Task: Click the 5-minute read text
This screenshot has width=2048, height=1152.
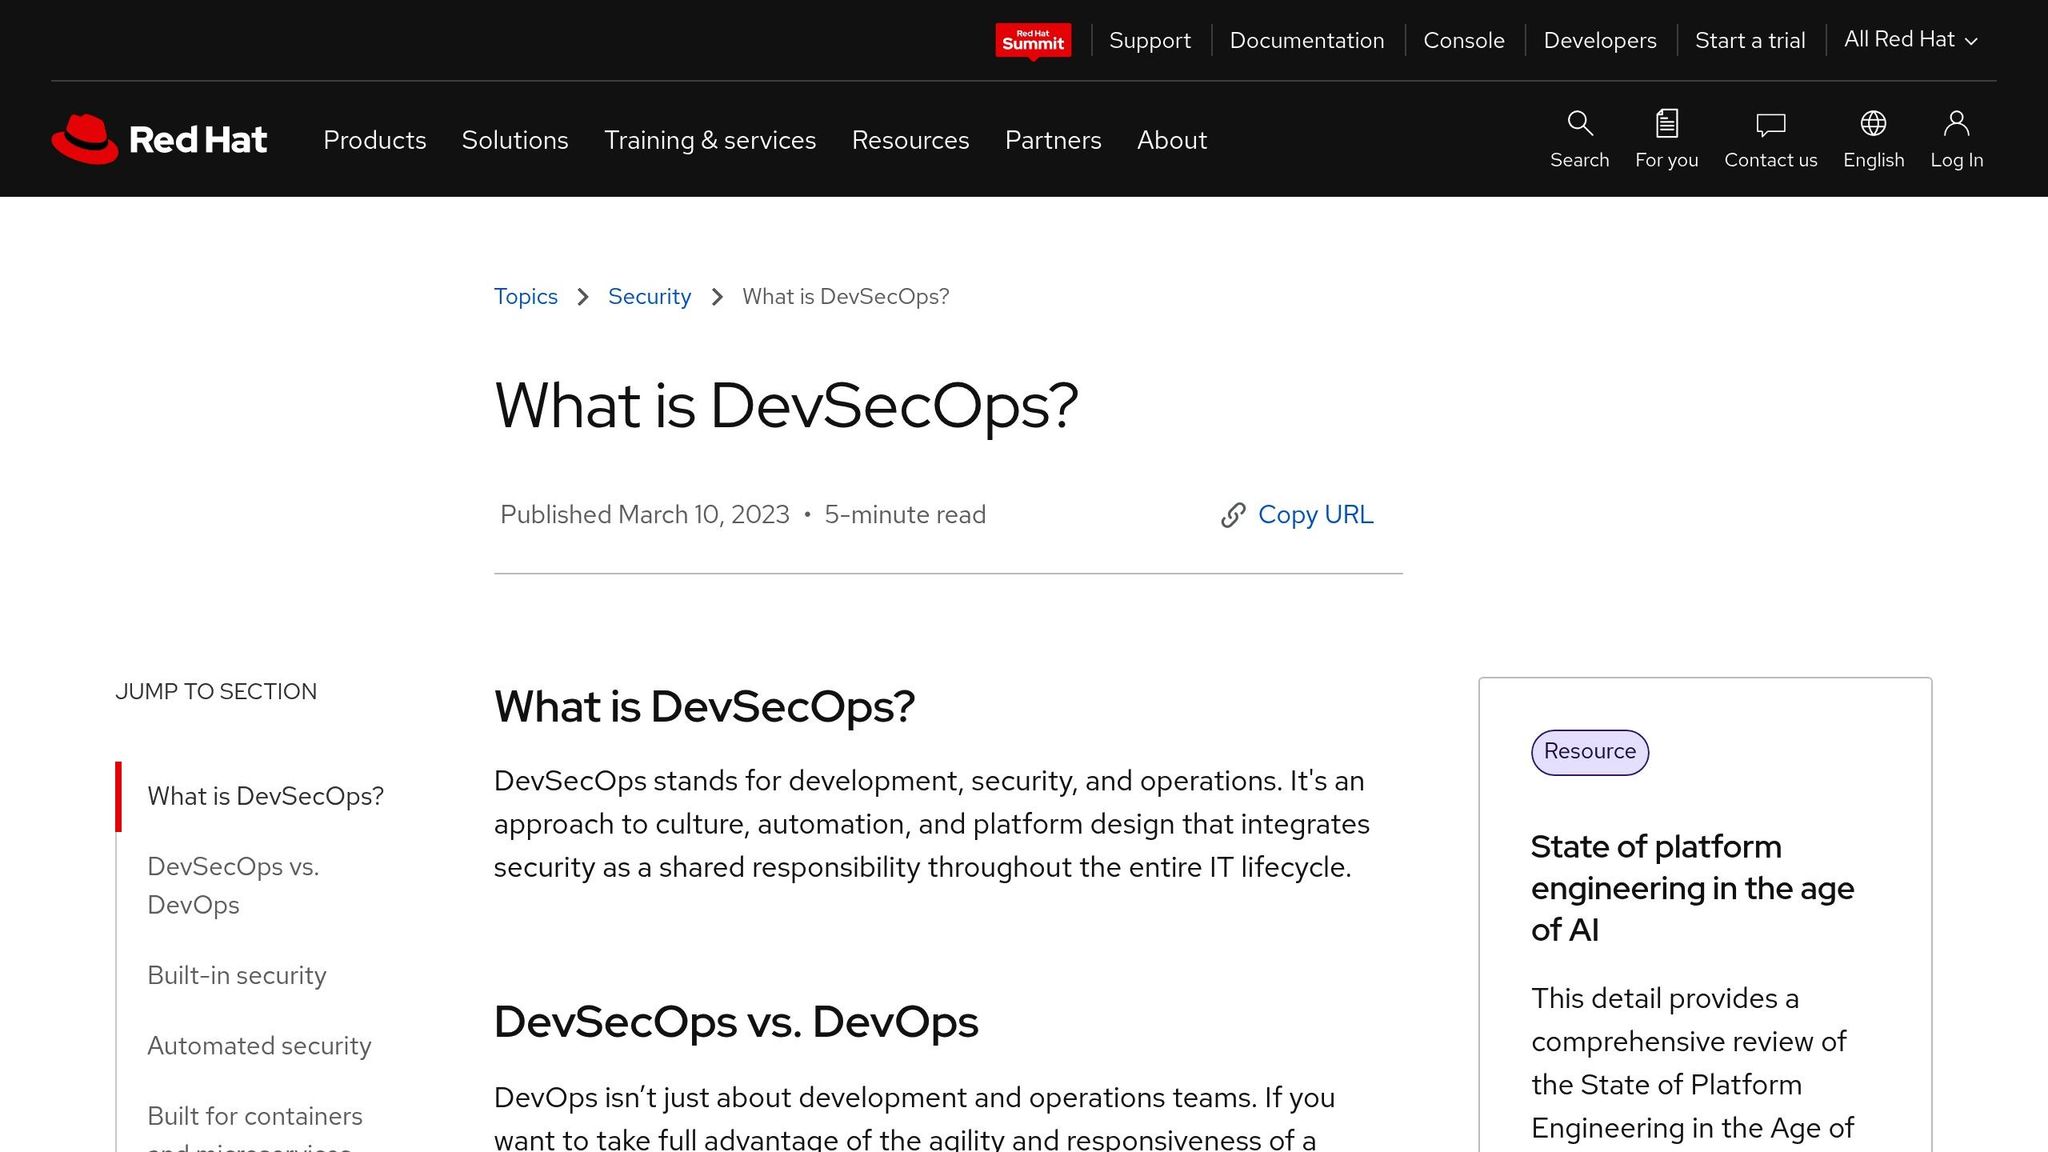Action: click(905, 515)
